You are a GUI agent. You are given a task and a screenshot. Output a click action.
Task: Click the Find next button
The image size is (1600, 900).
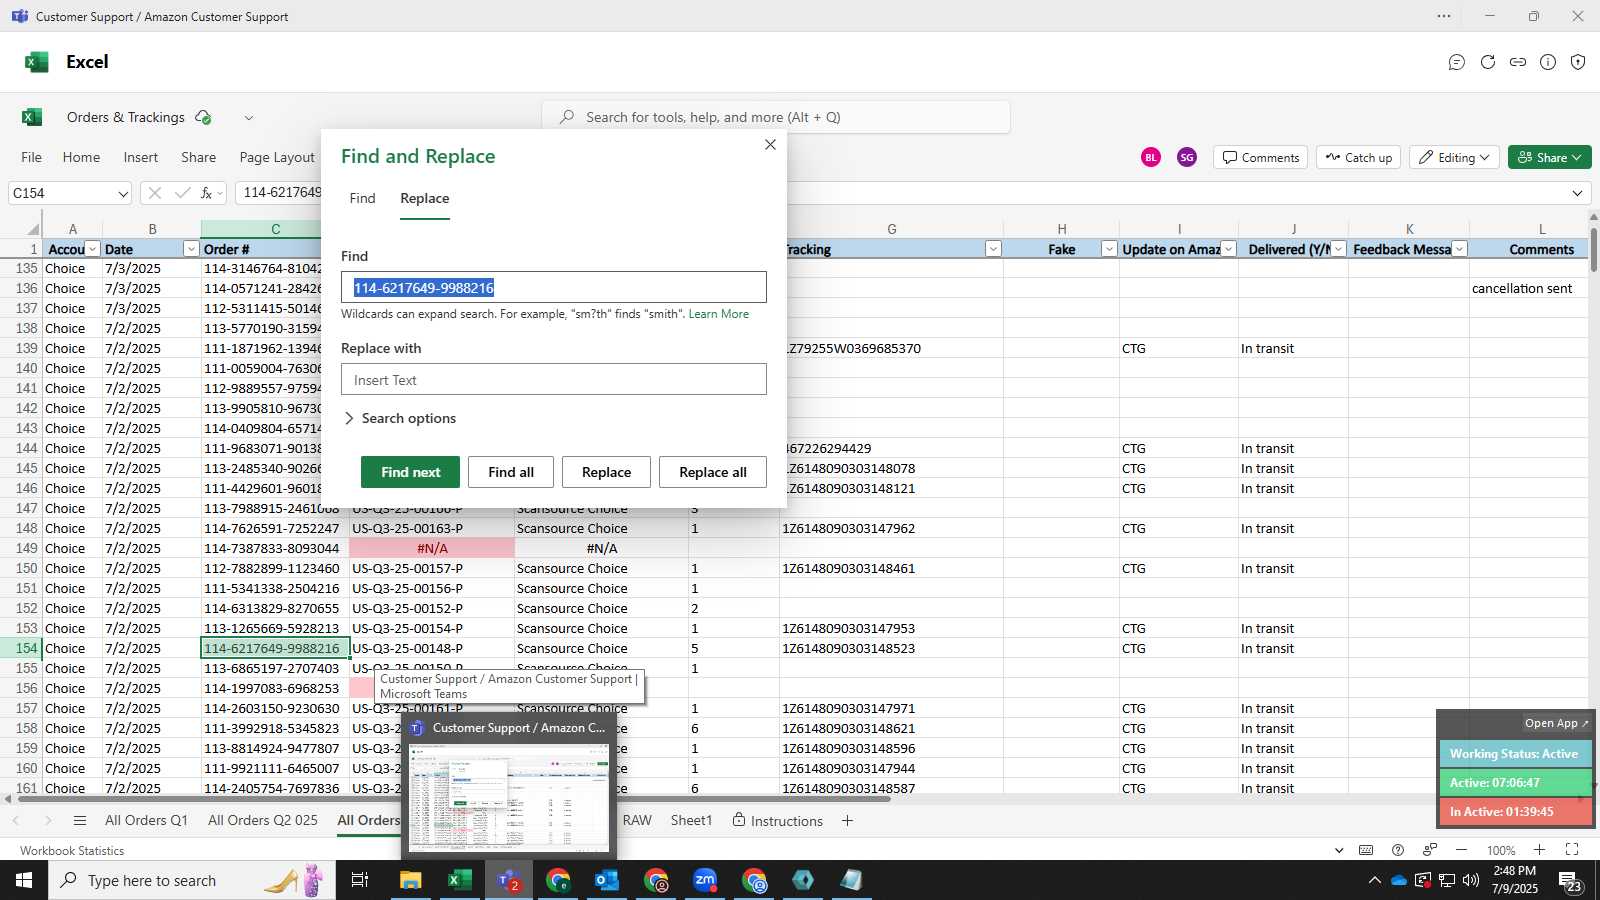(x=410, y=472)
